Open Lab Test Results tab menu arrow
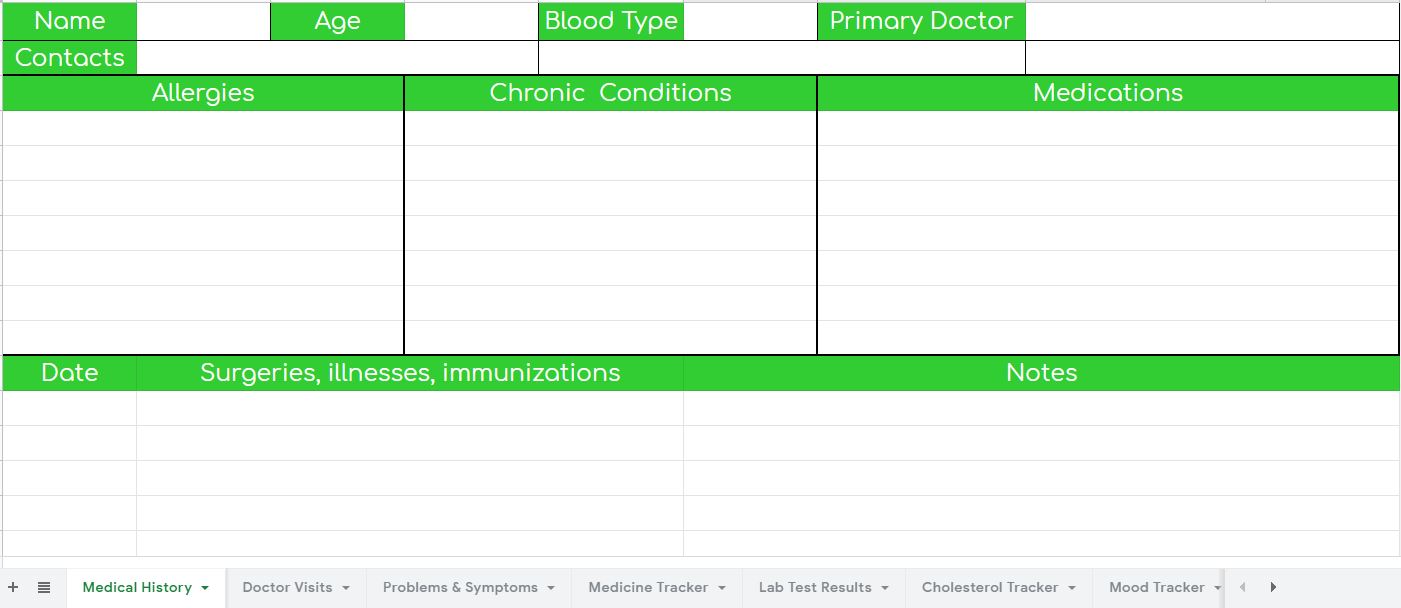 point(885,588)
